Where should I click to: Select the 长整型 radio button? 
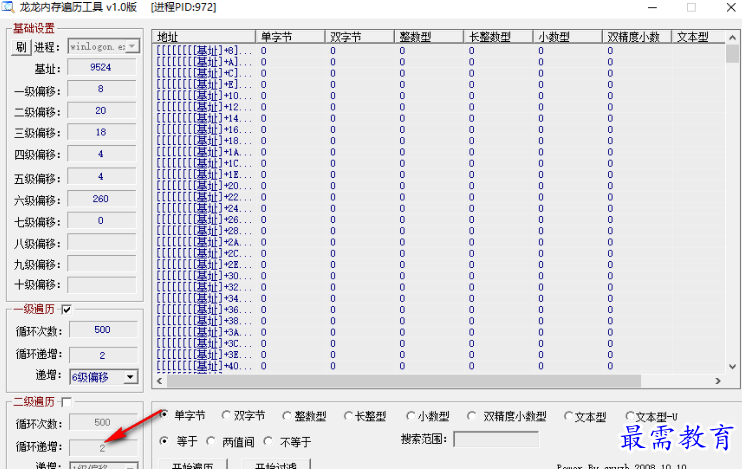coord(348,416)
